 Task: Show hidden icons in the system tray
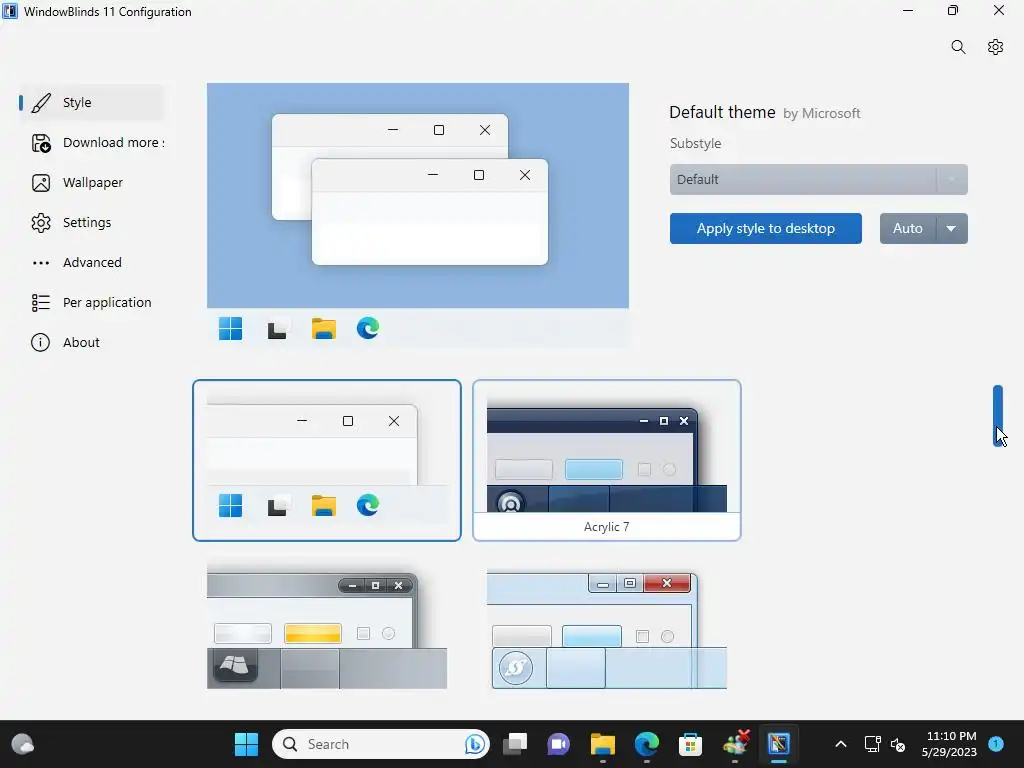[x=841, y=744]
